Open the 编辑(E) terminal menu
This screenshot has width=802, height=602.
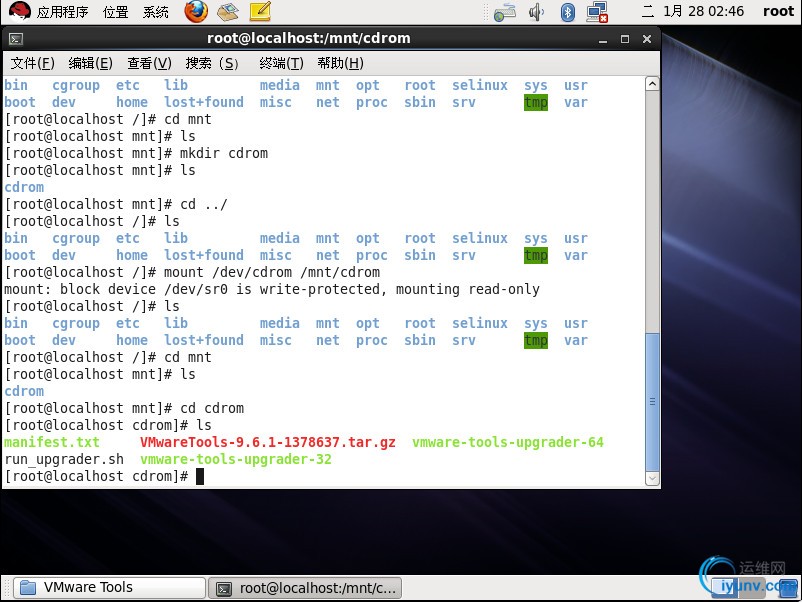[91, 63]
